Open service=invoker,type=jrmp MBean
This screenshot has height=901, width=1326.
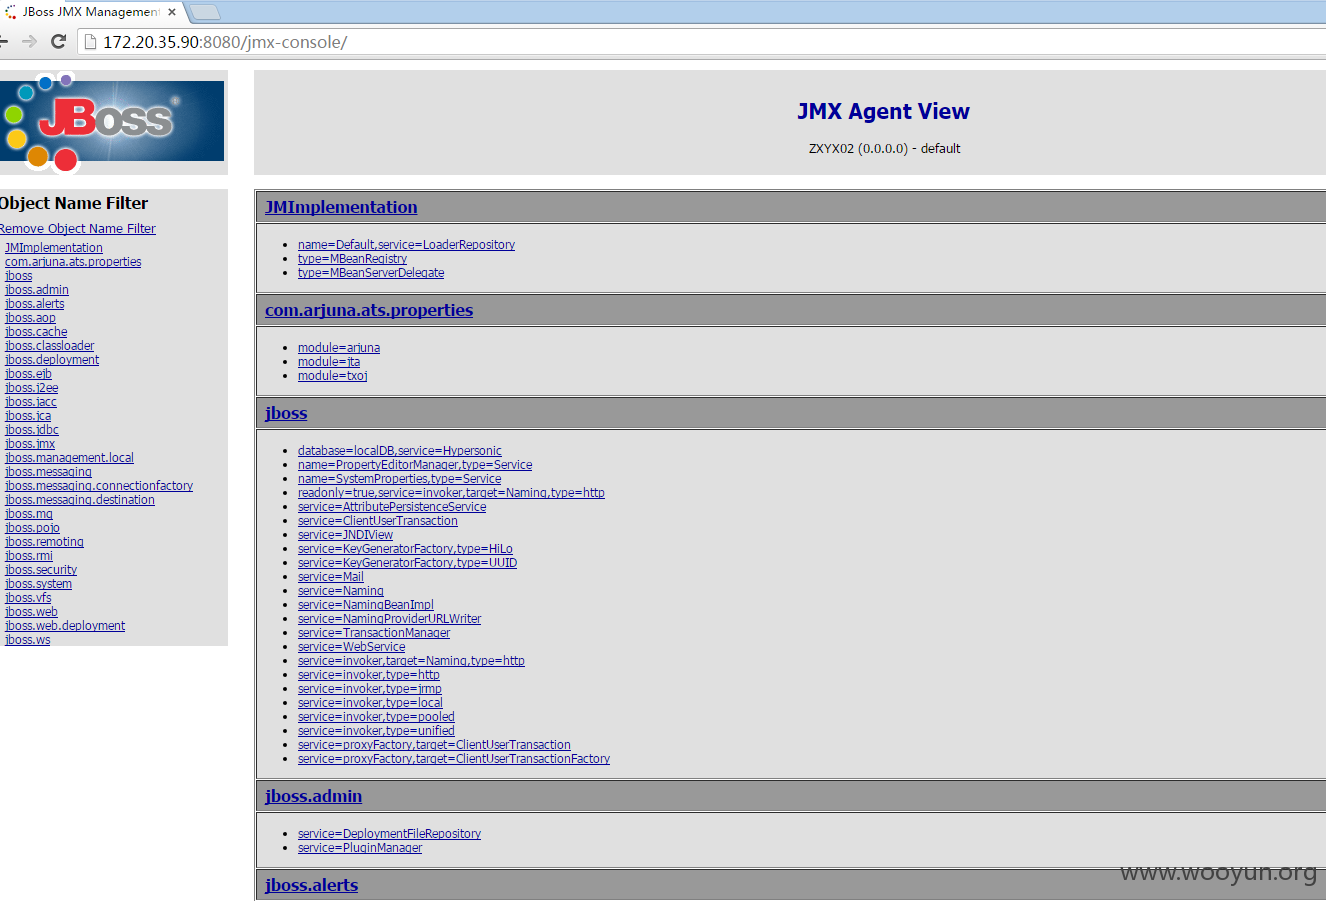[x=370, y=689]
